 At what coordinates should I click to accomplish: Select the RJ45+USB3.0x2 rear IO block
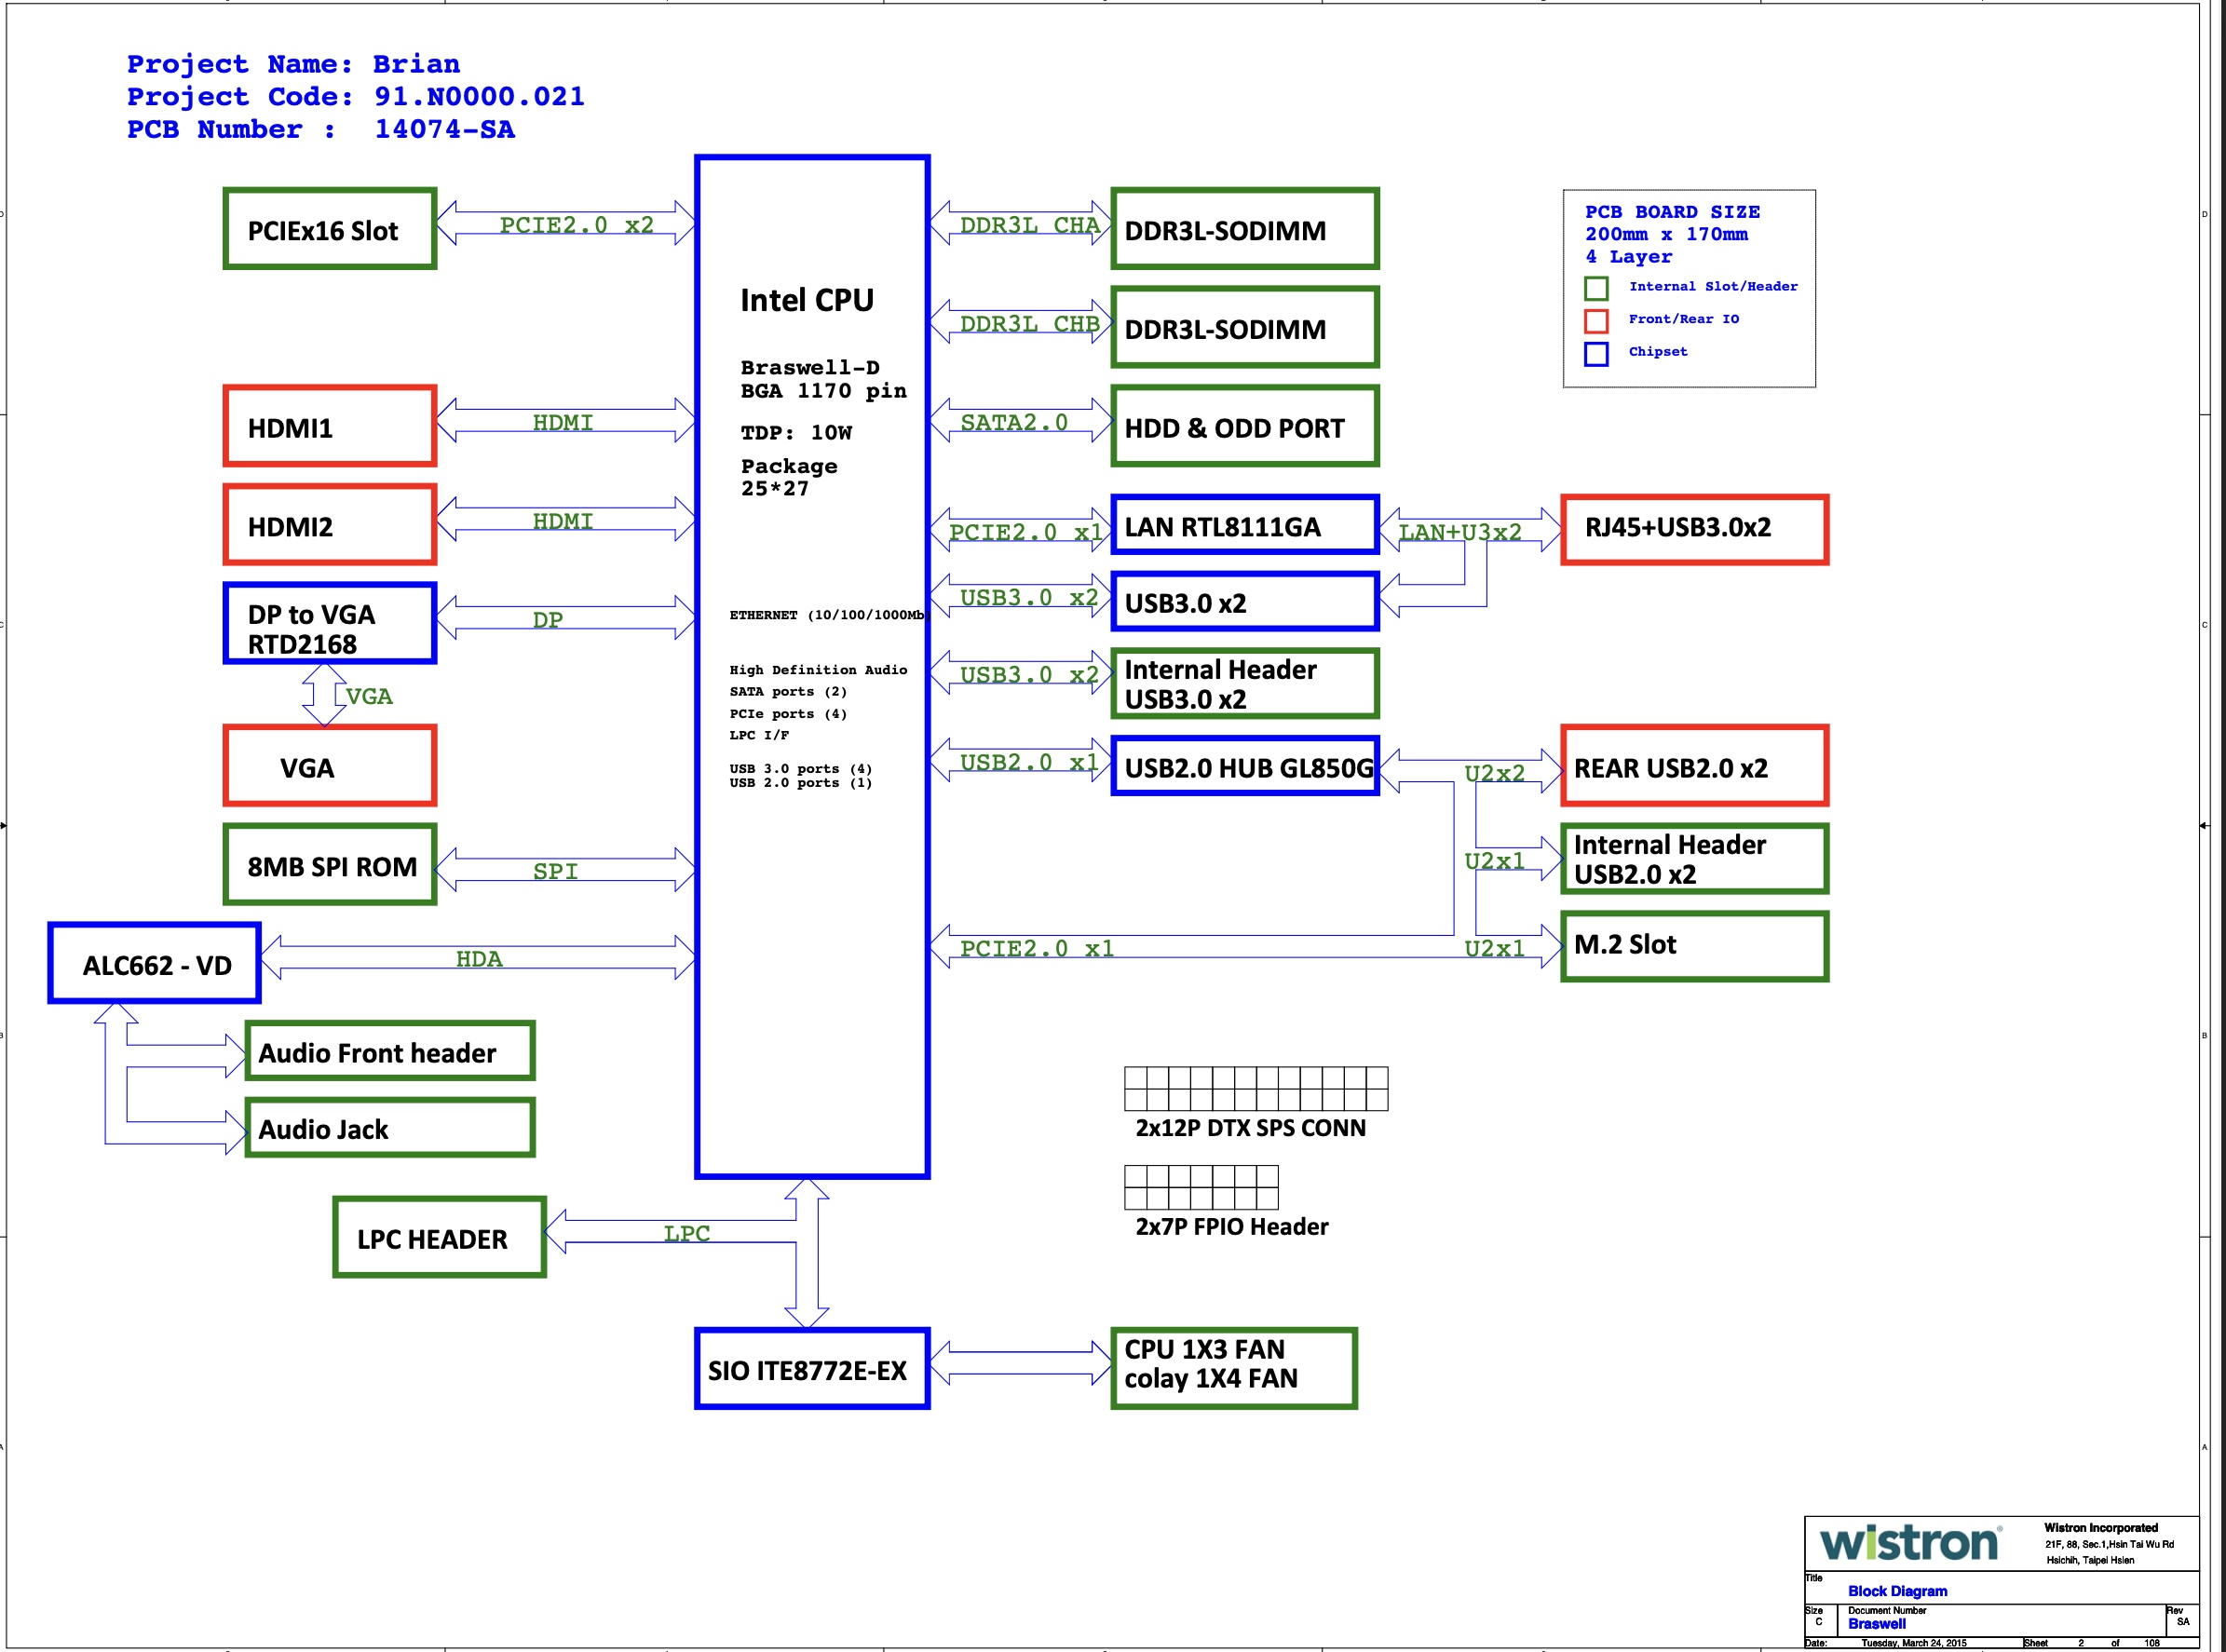(1693, 528)
